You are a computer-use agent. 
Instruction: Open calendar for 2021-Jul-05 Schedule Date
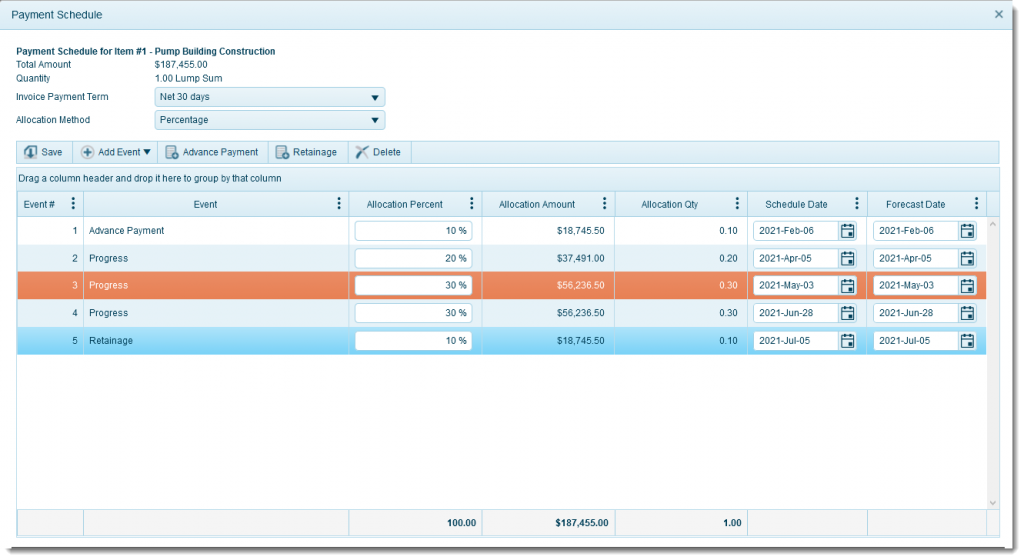[847, 340]
